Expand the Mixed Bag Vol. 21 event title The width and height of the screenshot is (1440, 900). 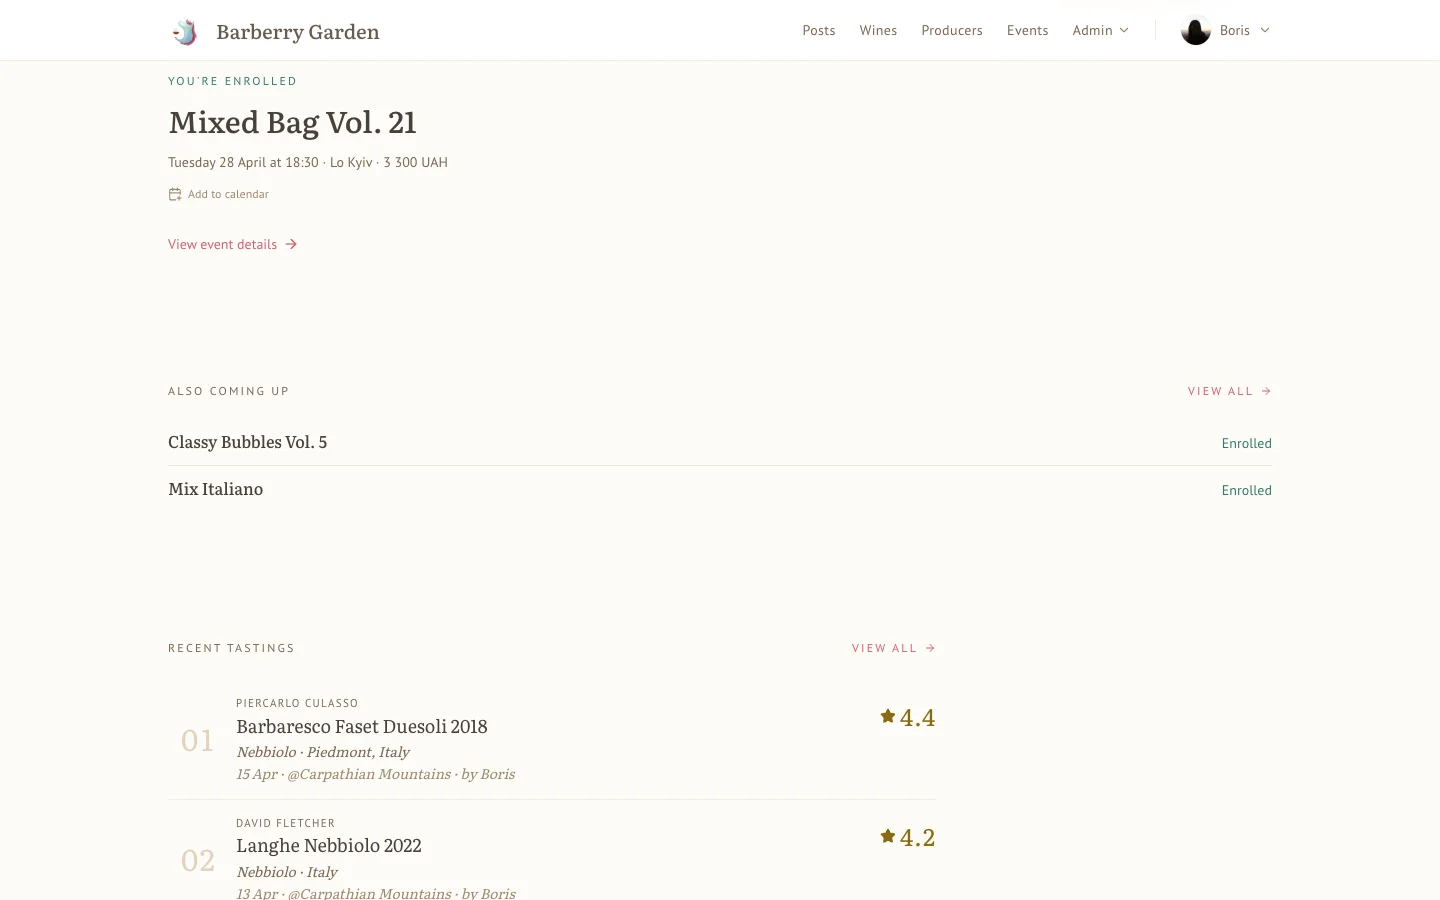click(x=292, y=121)
